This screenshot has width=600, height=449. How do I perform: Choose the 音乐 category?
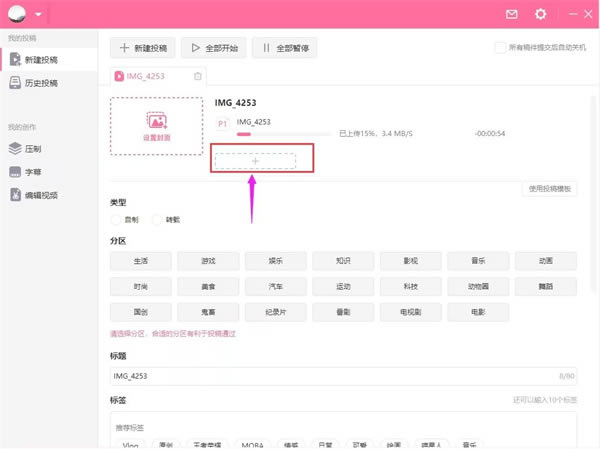pyautogui.click(x=478, y=261)
